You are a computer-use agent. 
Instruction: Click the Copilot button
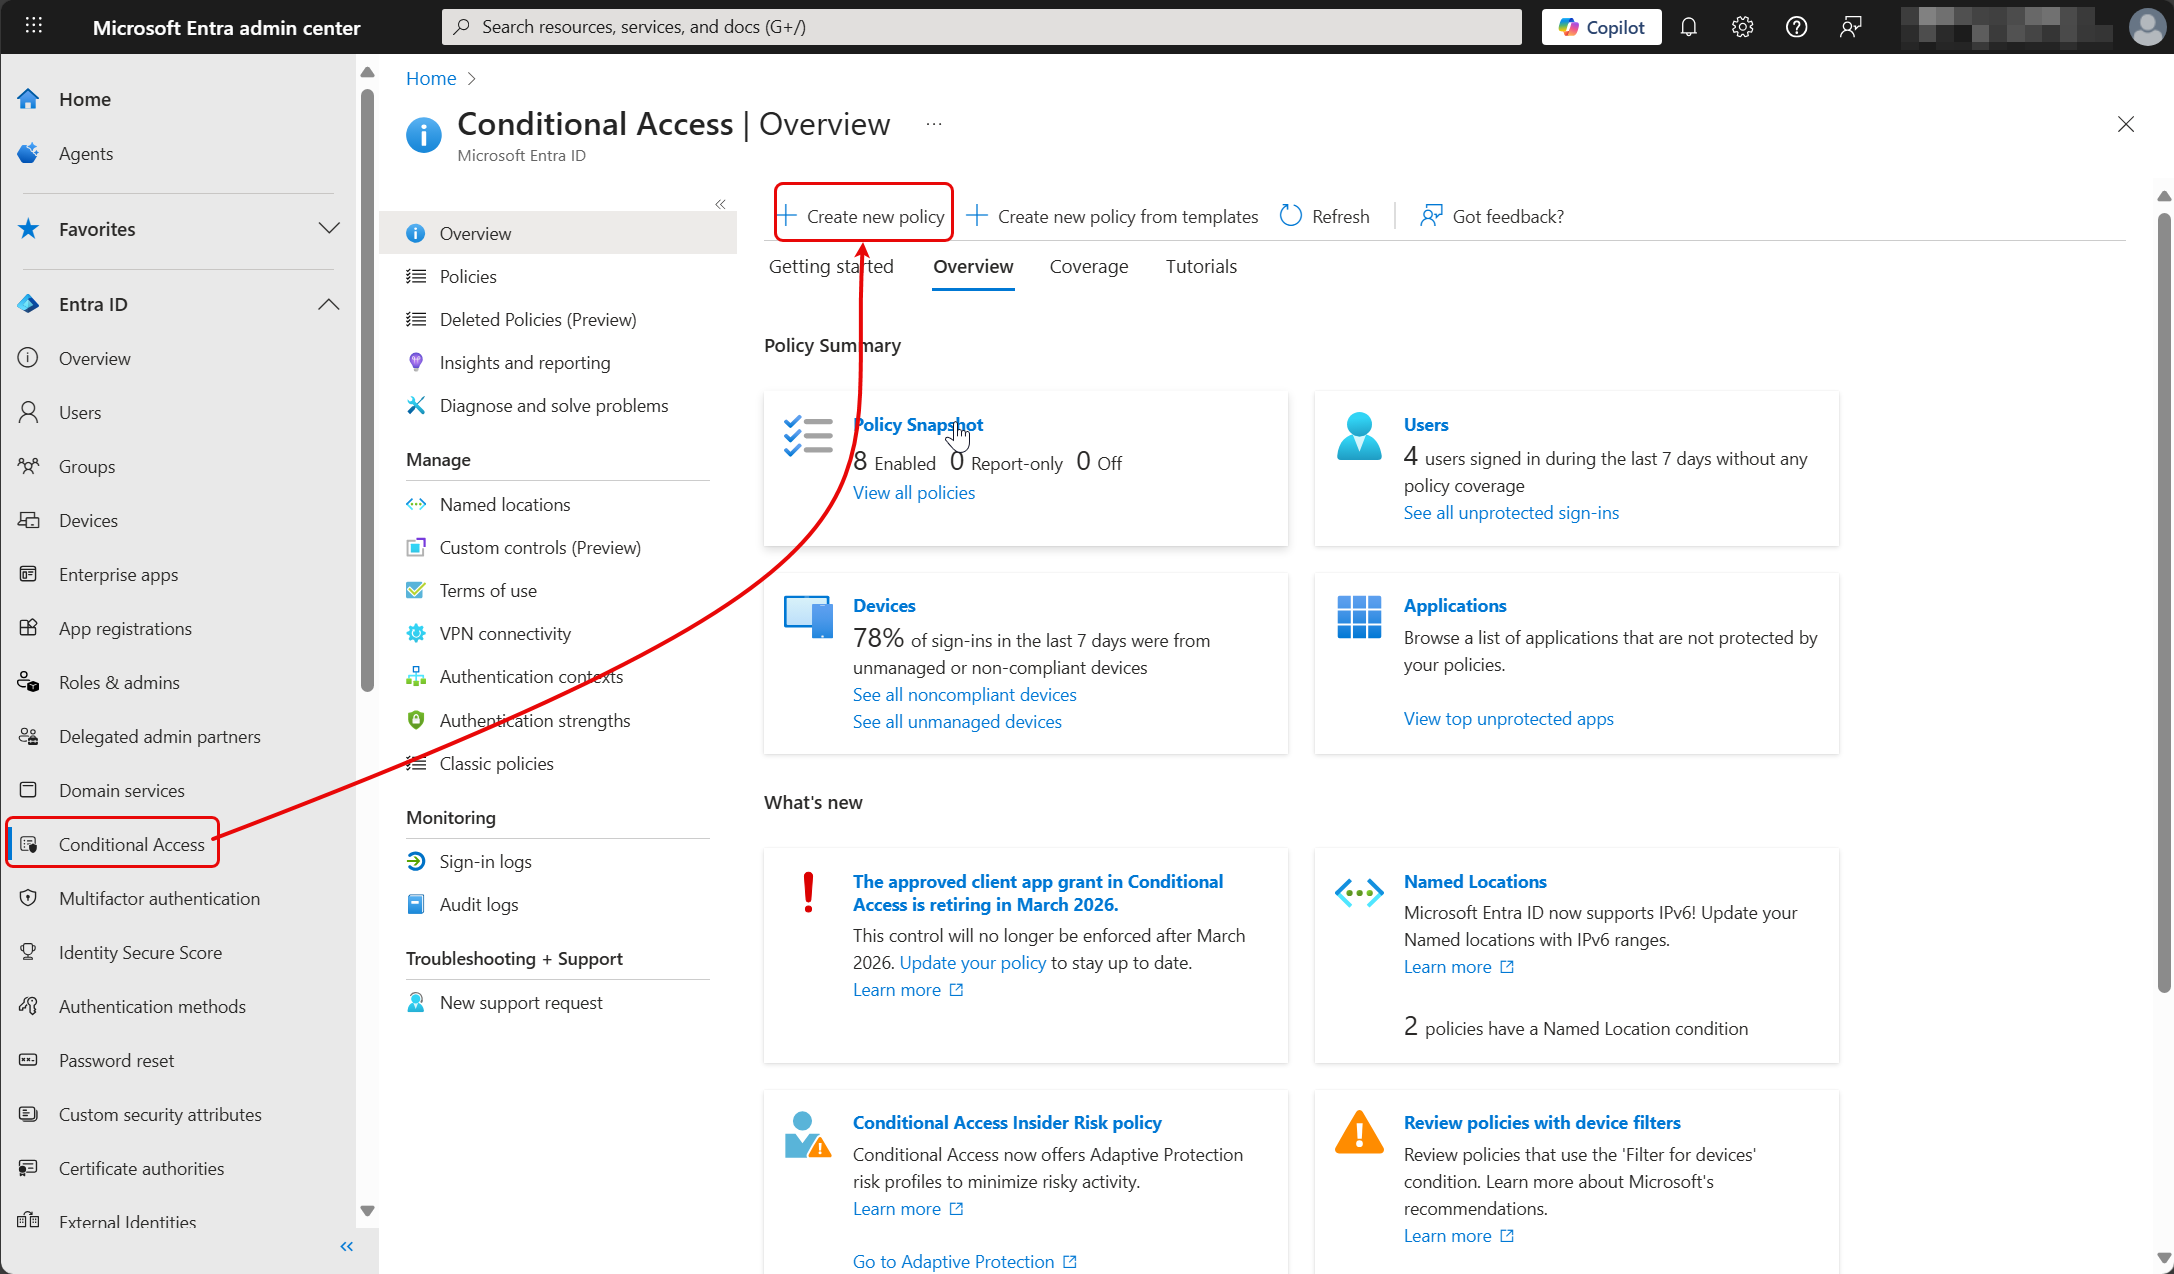1601,27
